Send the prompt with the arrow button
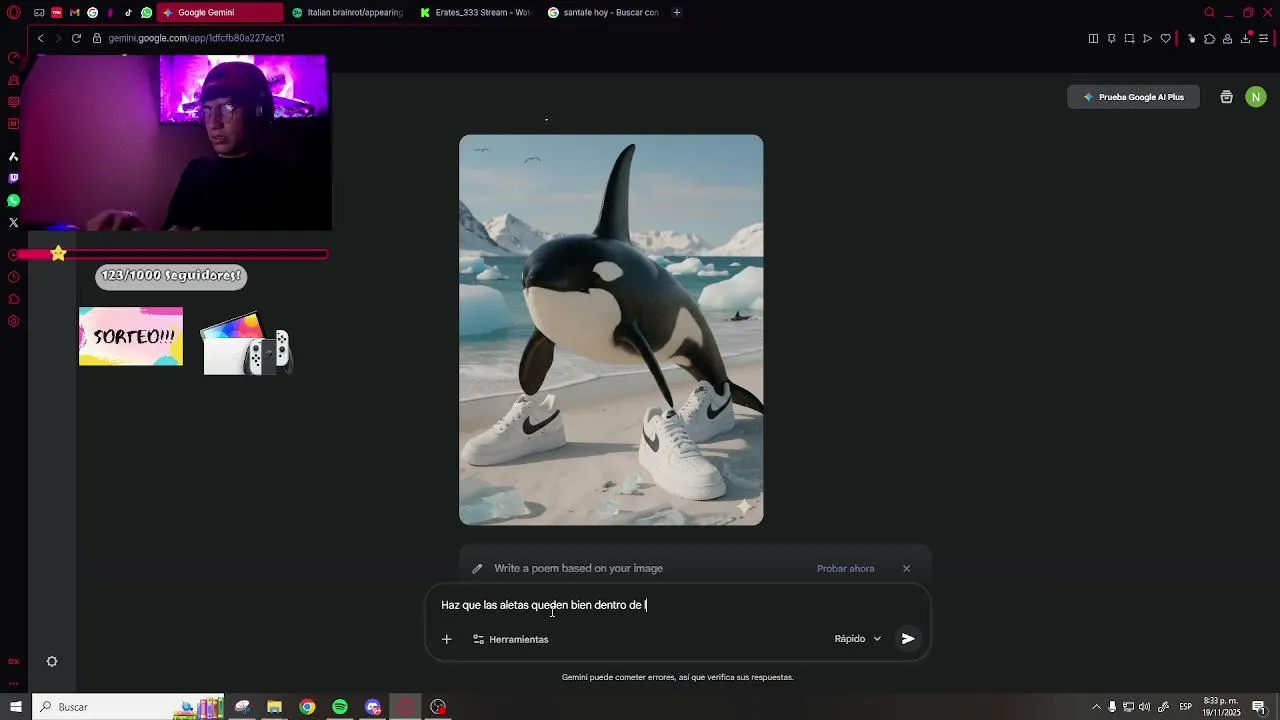 (908, 639)
